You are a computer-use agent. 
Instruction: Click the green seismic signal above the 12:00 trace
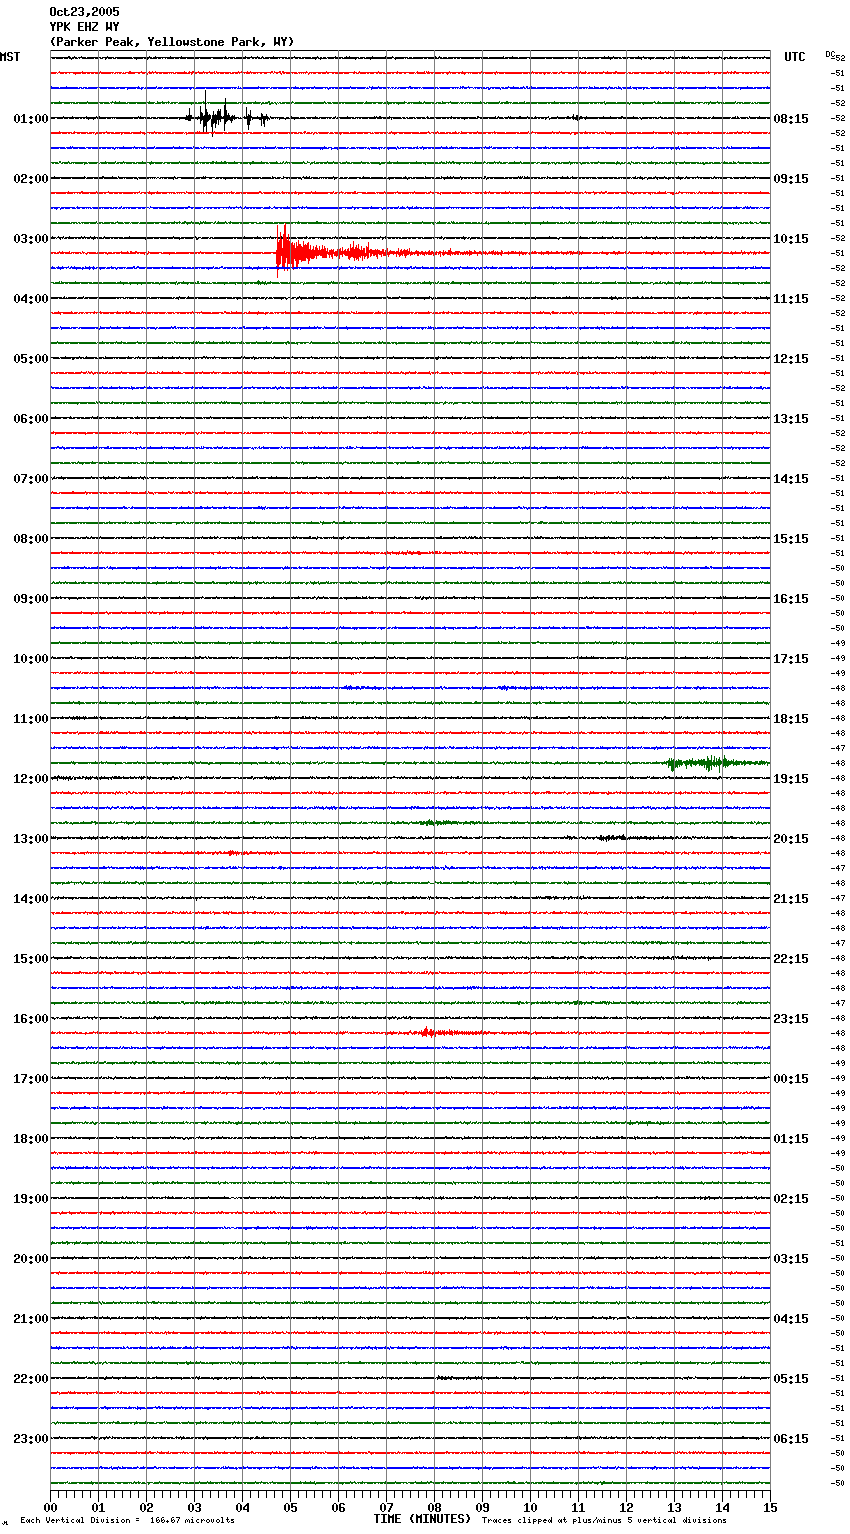(x=717, y=763)
